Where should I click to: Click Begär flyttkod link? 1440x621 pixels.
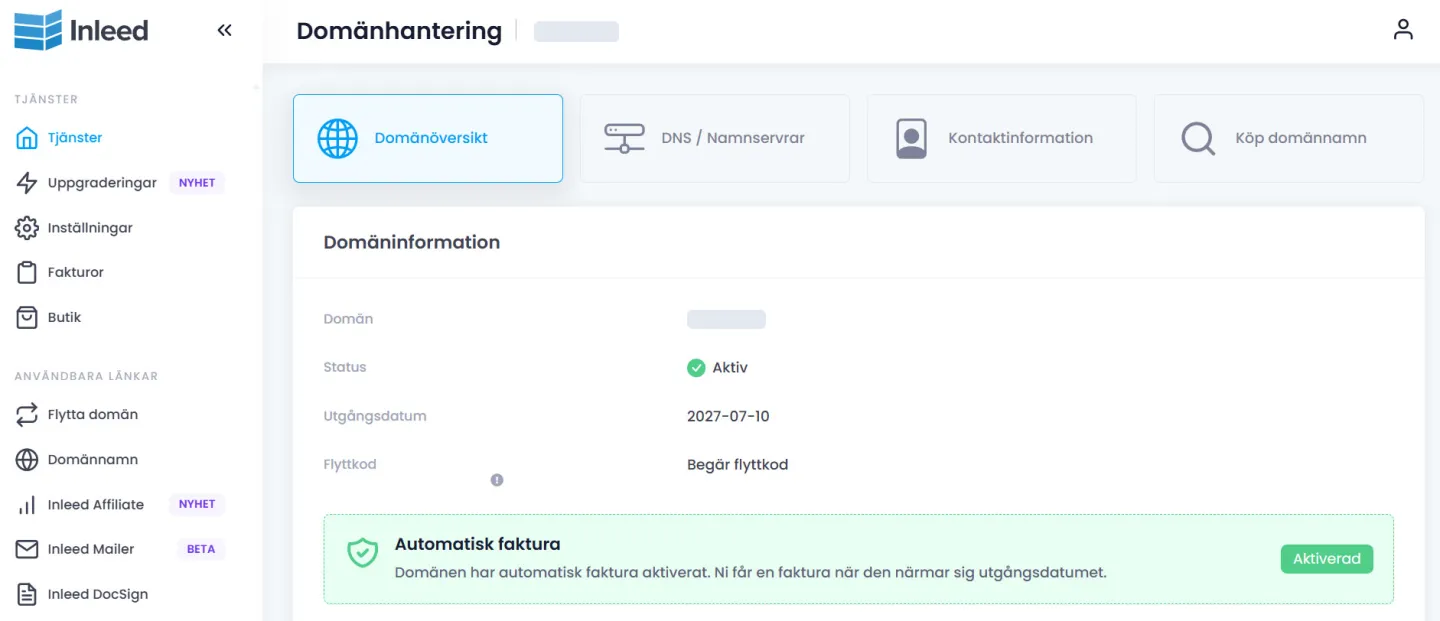pos(738,465)
